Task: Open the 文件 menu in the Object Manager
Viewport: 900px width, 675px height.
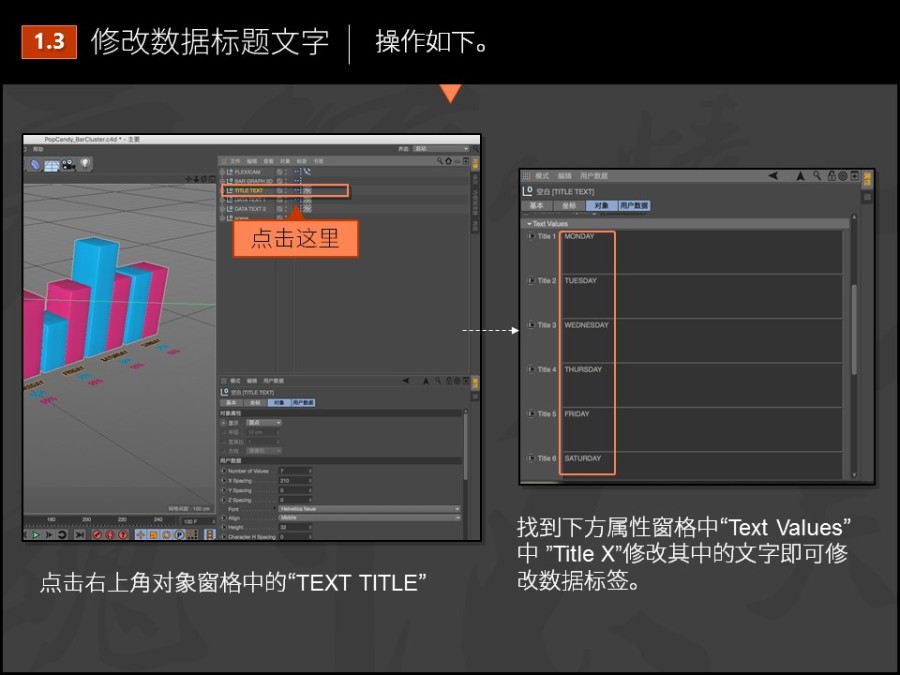Action: [236, 160]
